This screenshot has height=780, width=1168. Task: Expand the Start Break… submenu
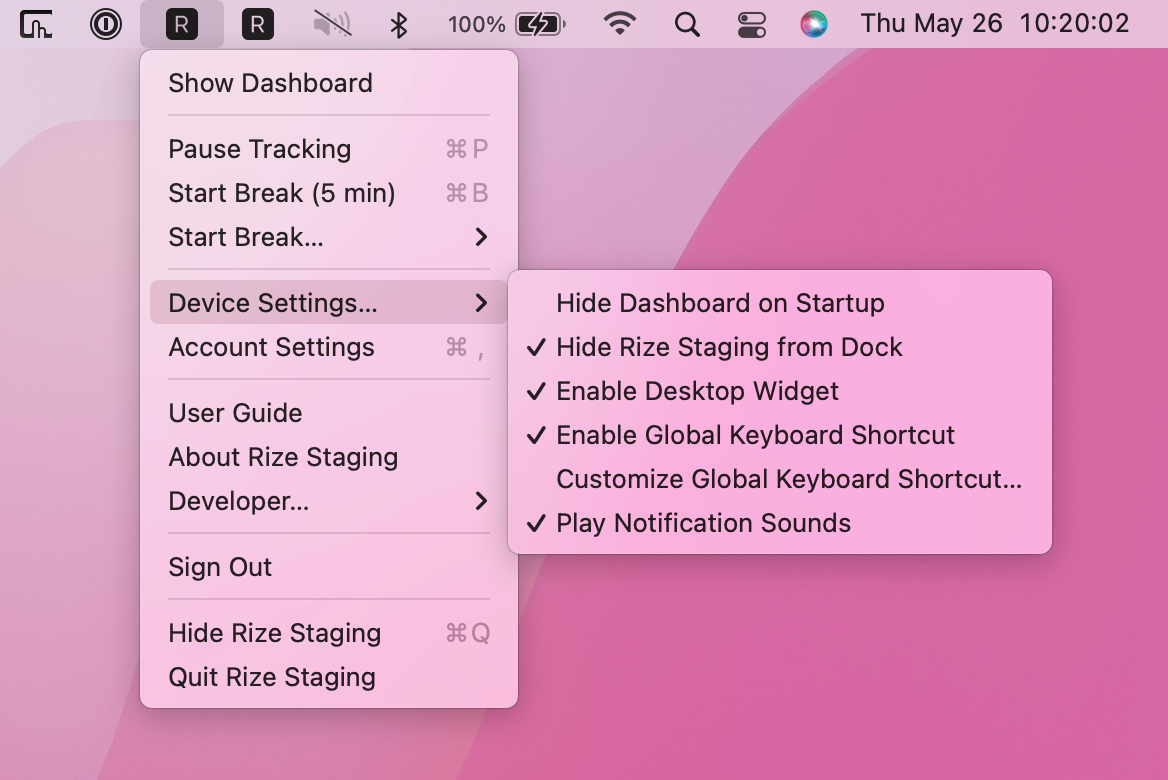click(x=328, y=237)
